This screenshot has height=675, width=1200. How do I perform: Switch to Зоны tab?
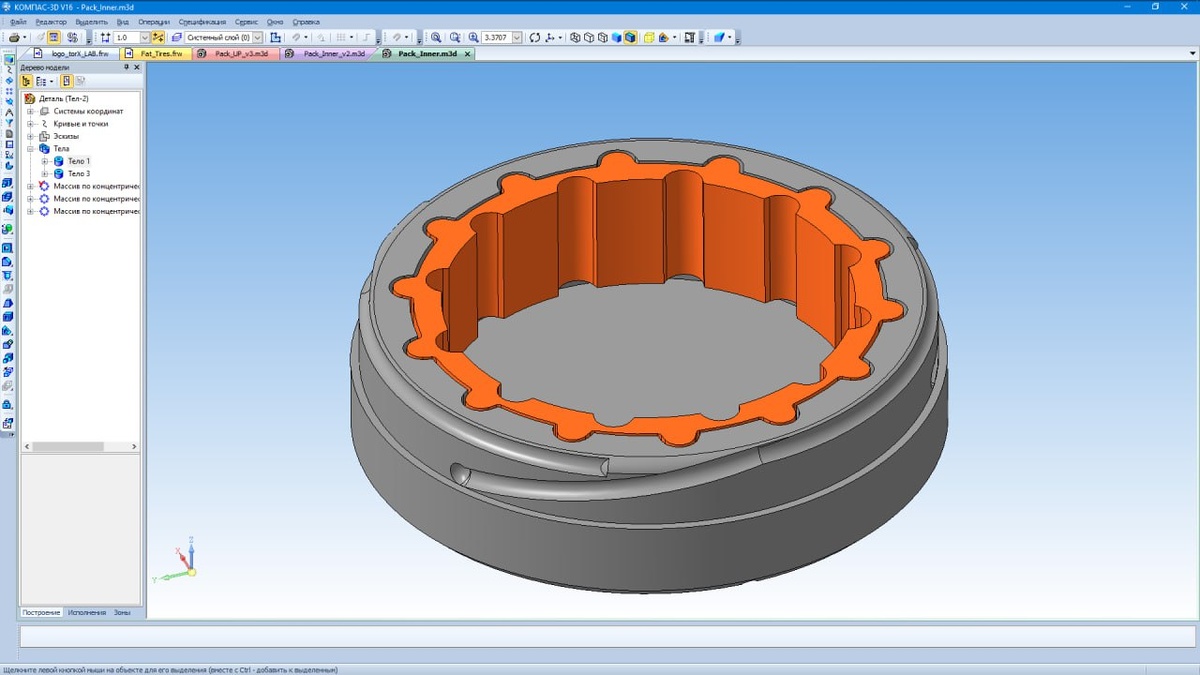click(122, 612)
